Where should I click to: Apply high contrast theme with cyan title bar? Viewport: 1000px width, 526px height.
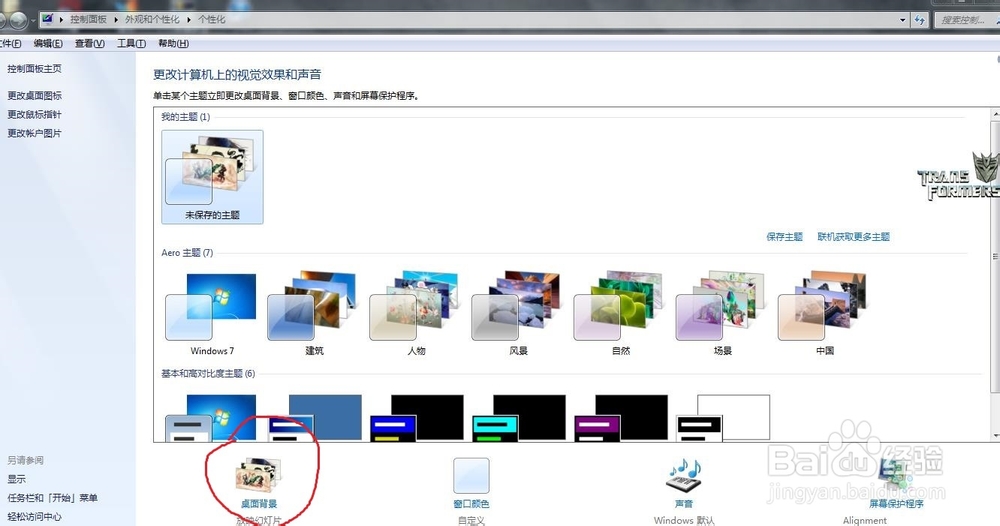coord(519,418)
